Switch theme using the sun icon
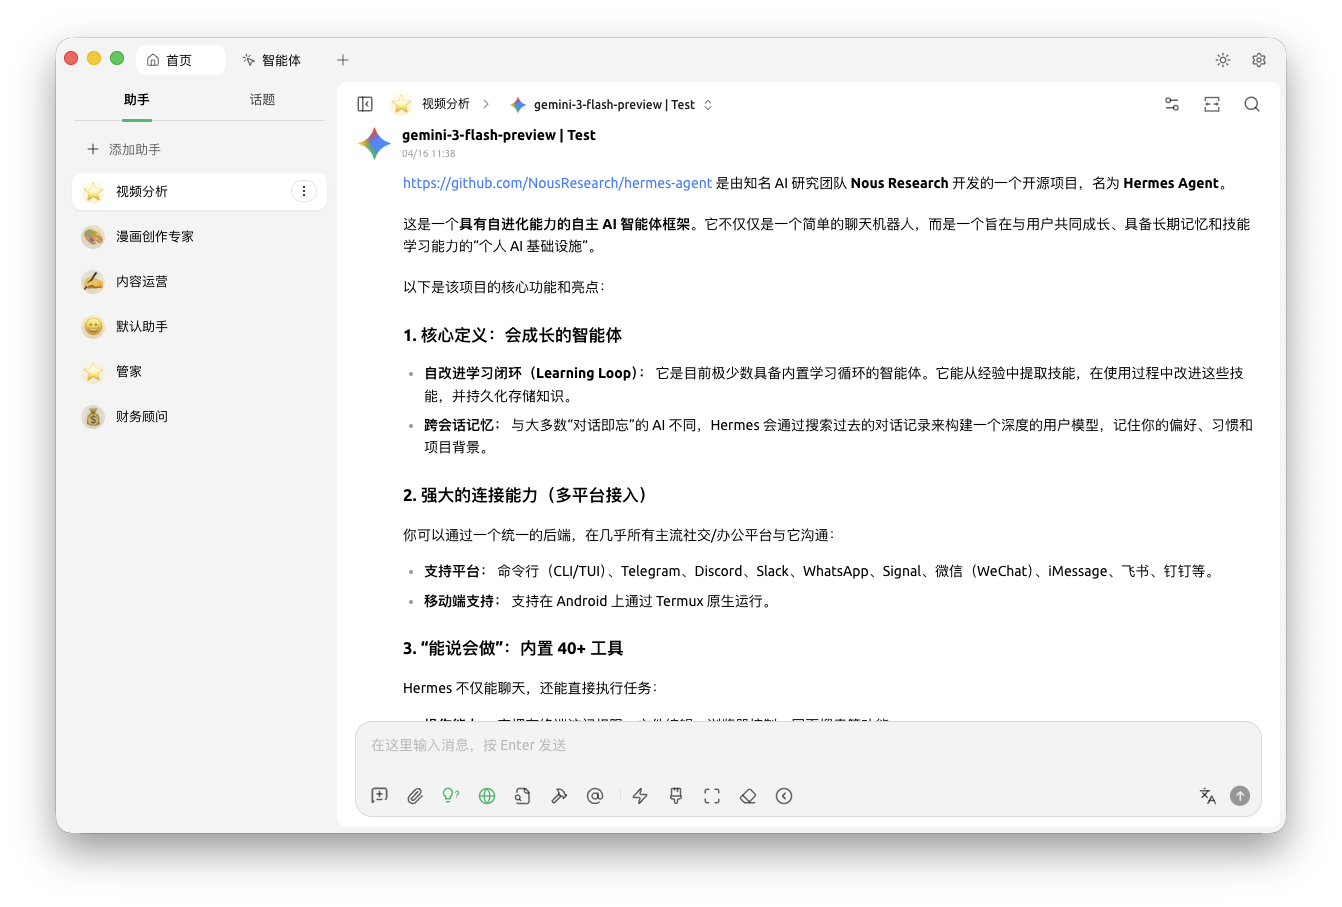Viewport: 1342px width, 907px height. coord(1222,60)
